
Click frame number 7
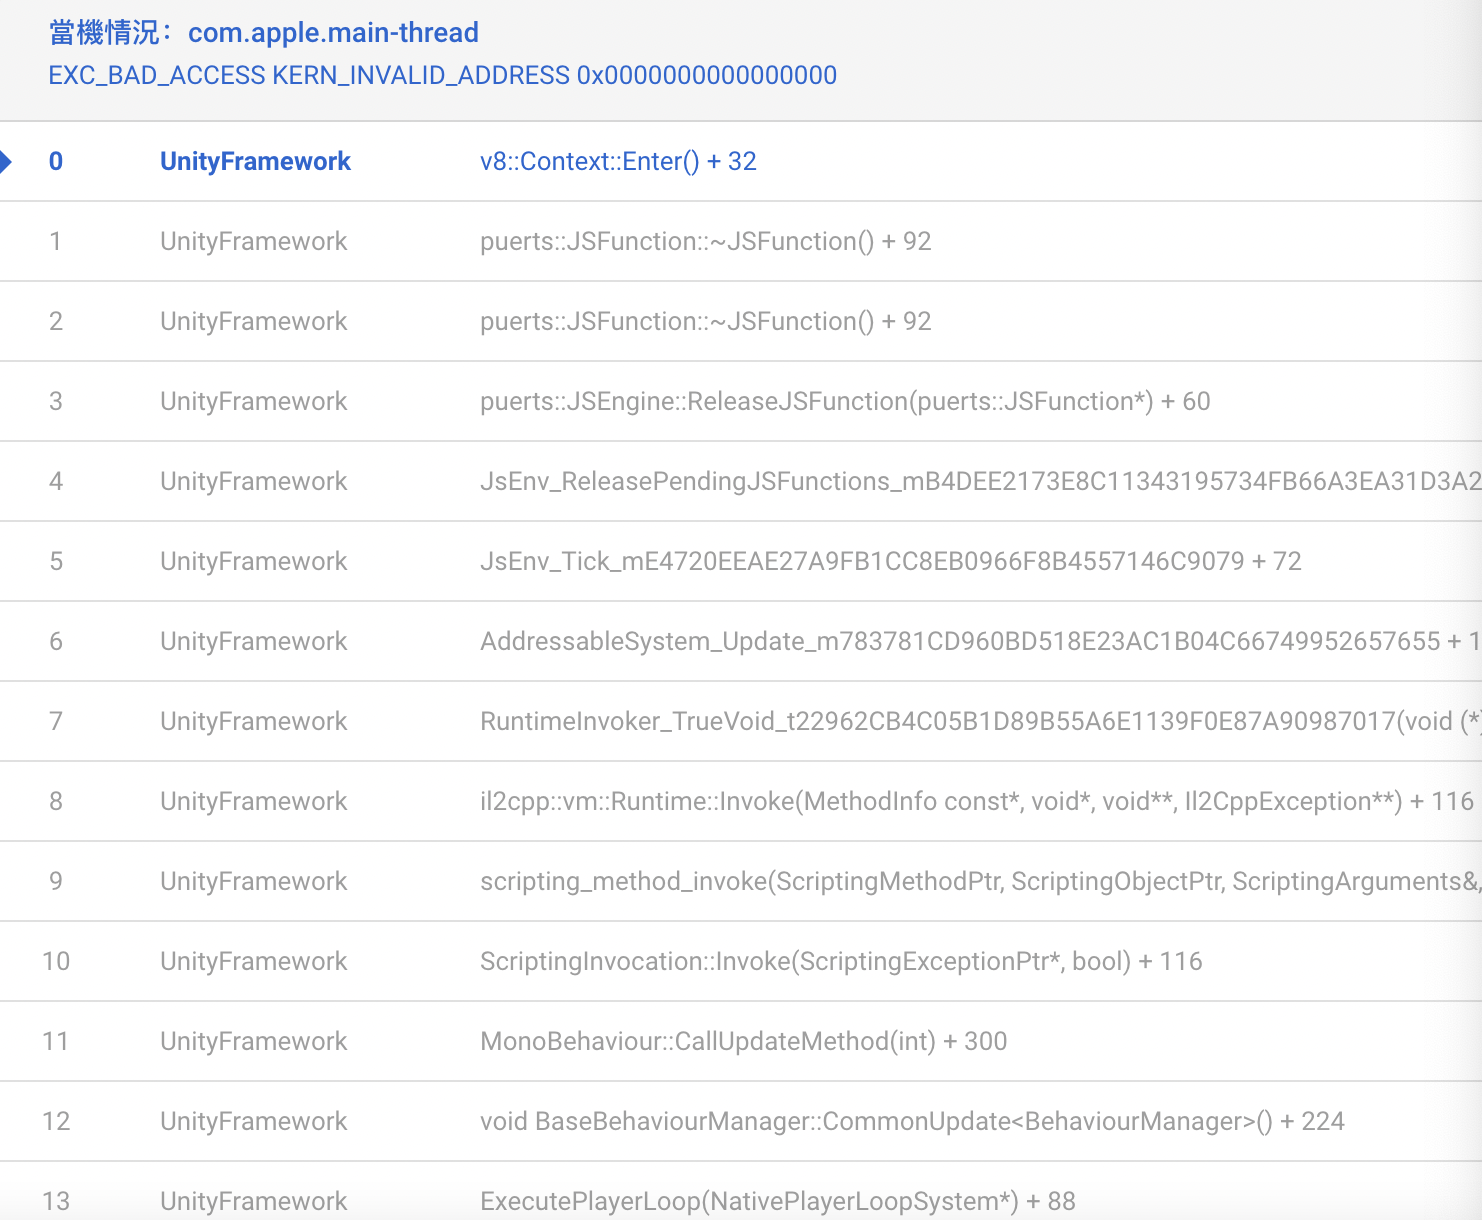pos(56,721)
